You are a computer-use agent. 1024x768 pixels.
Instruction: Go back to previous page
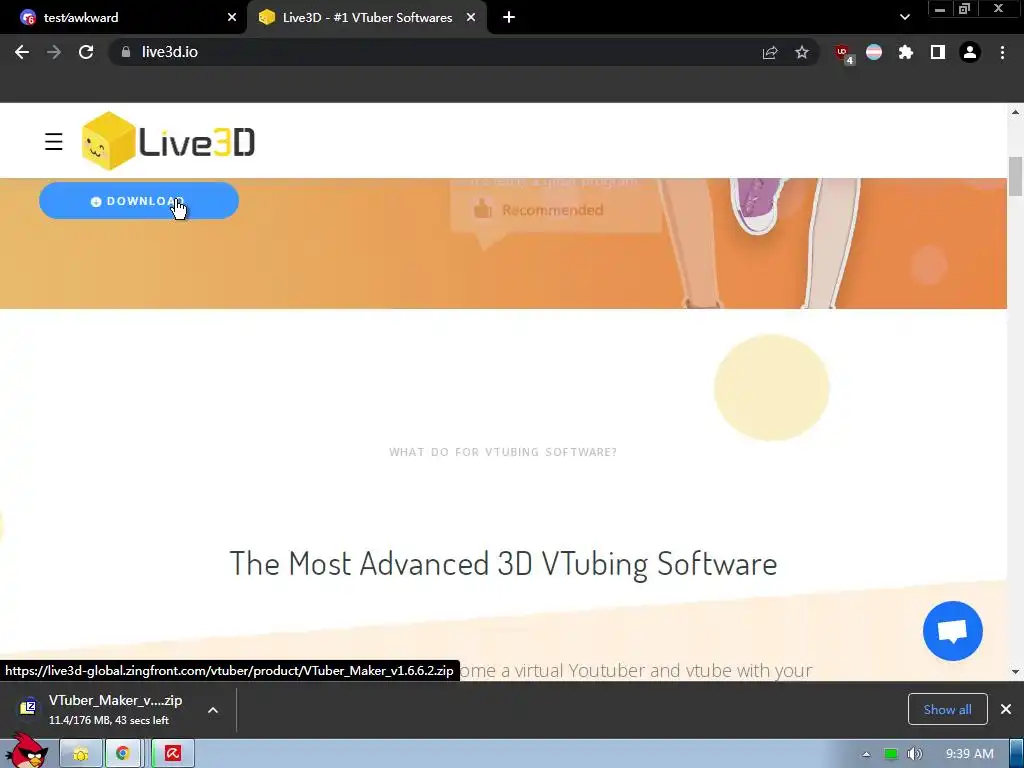[x=22, y=52]
